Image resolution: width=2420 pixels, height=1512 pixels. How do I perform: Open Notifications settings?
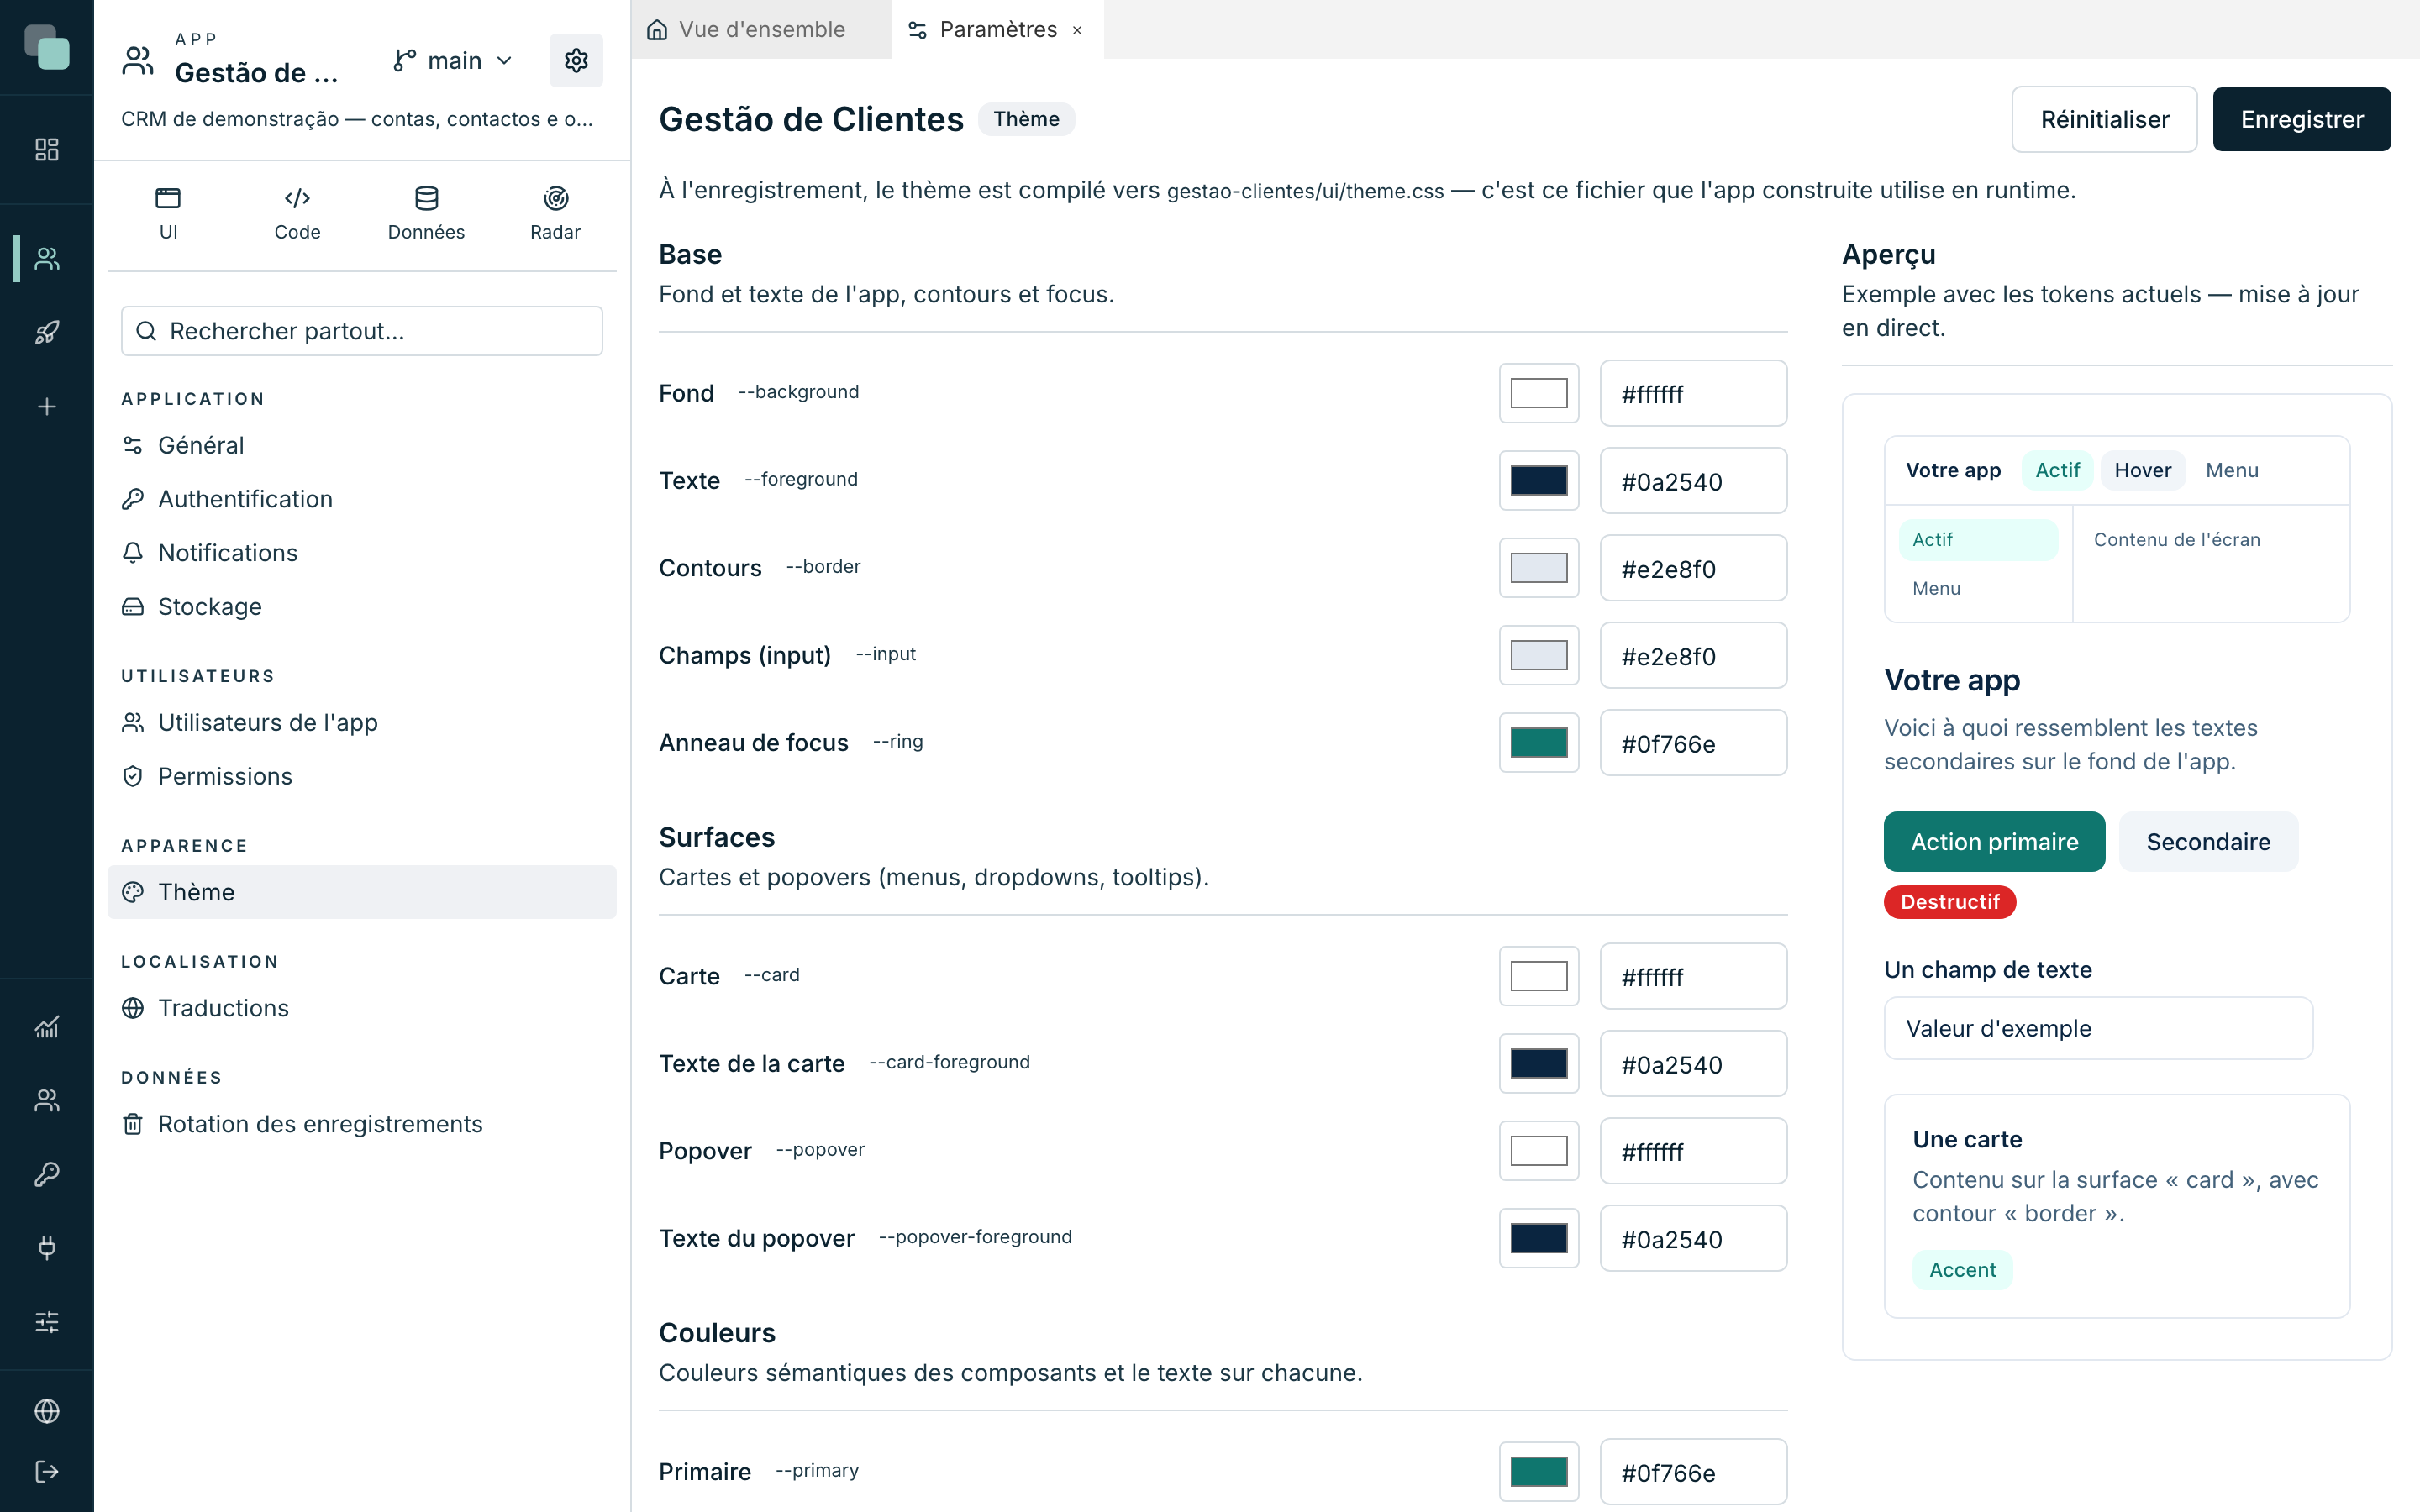click(x=362, y=553)
